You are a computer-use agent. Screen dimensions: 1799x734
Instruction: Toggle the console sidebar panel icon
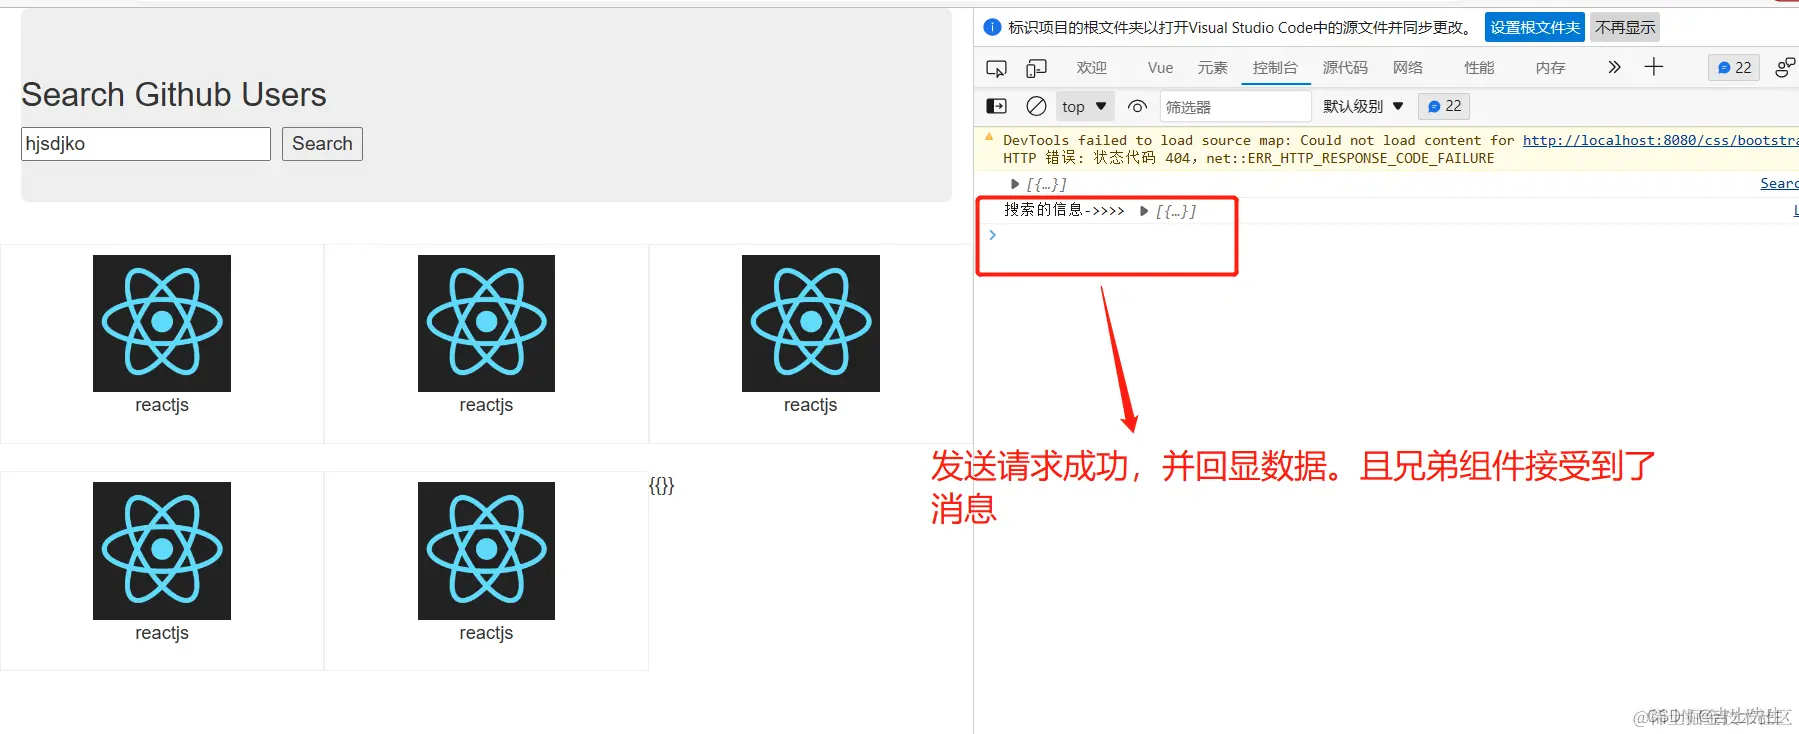(x=996, y=106)
